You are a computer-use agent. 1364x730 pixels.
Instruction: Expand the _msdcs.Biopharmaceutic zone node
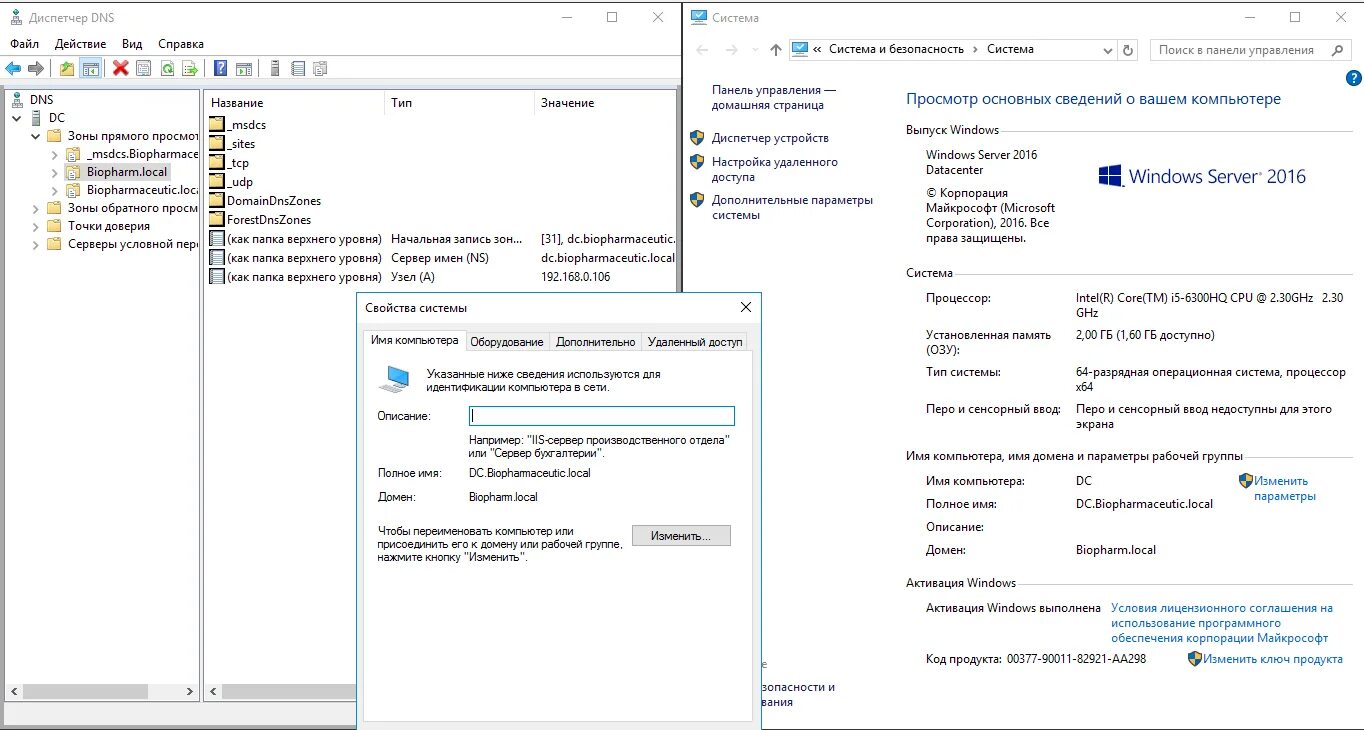coord(54,154)
